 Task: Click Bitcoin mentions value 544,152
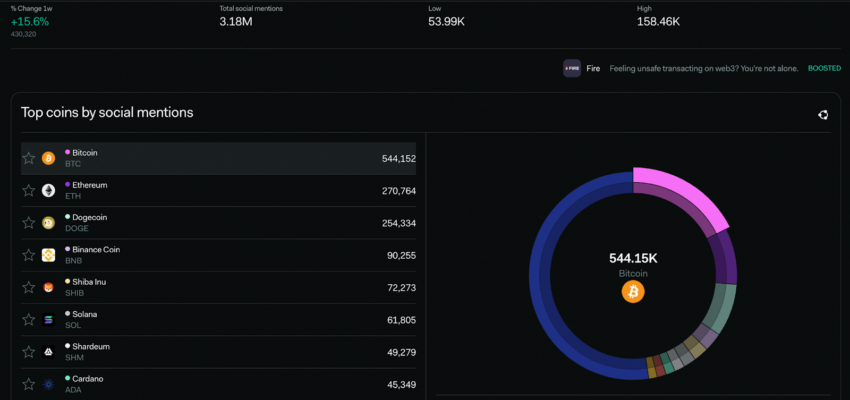(x=399, y=159)
